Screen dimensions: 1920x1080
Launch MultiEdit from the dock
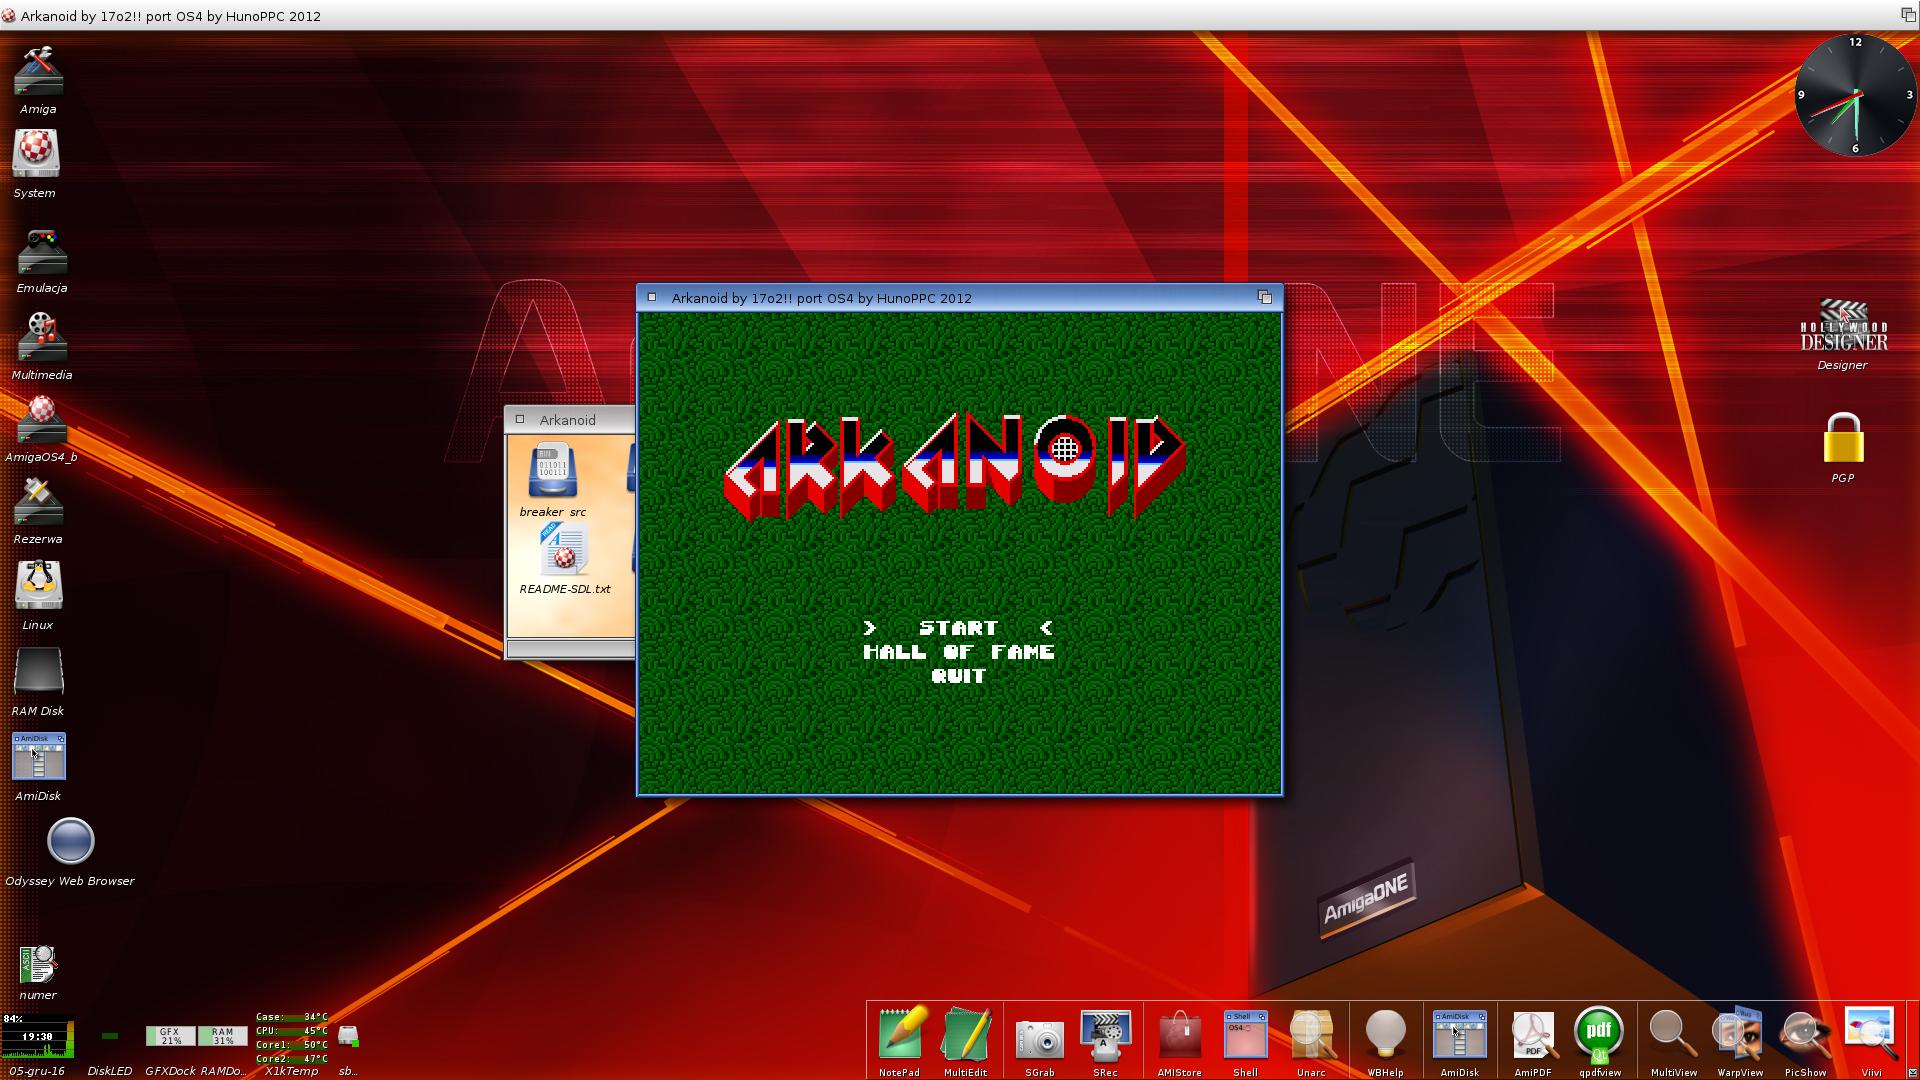(966, 1034)
